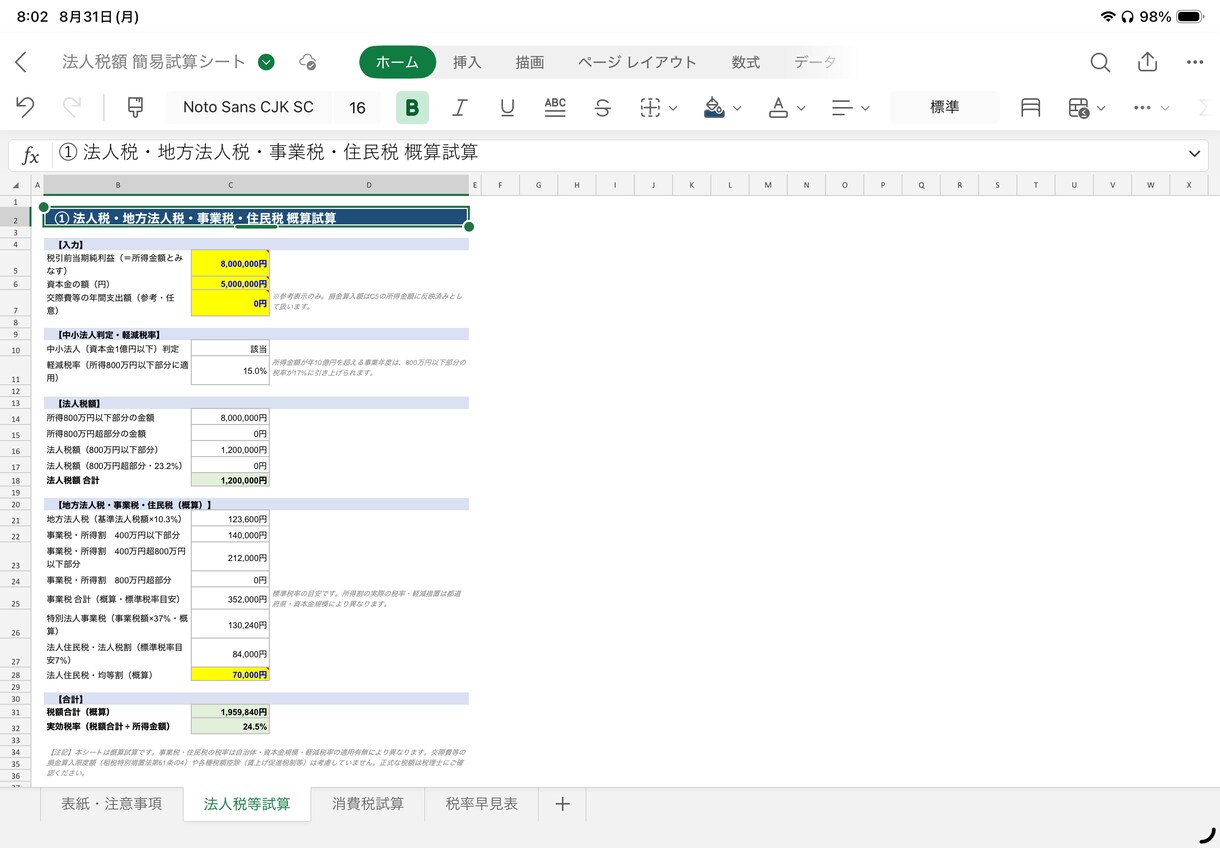
Task: Expand conditional formatting dropdown arrow
Action: 1101,108
